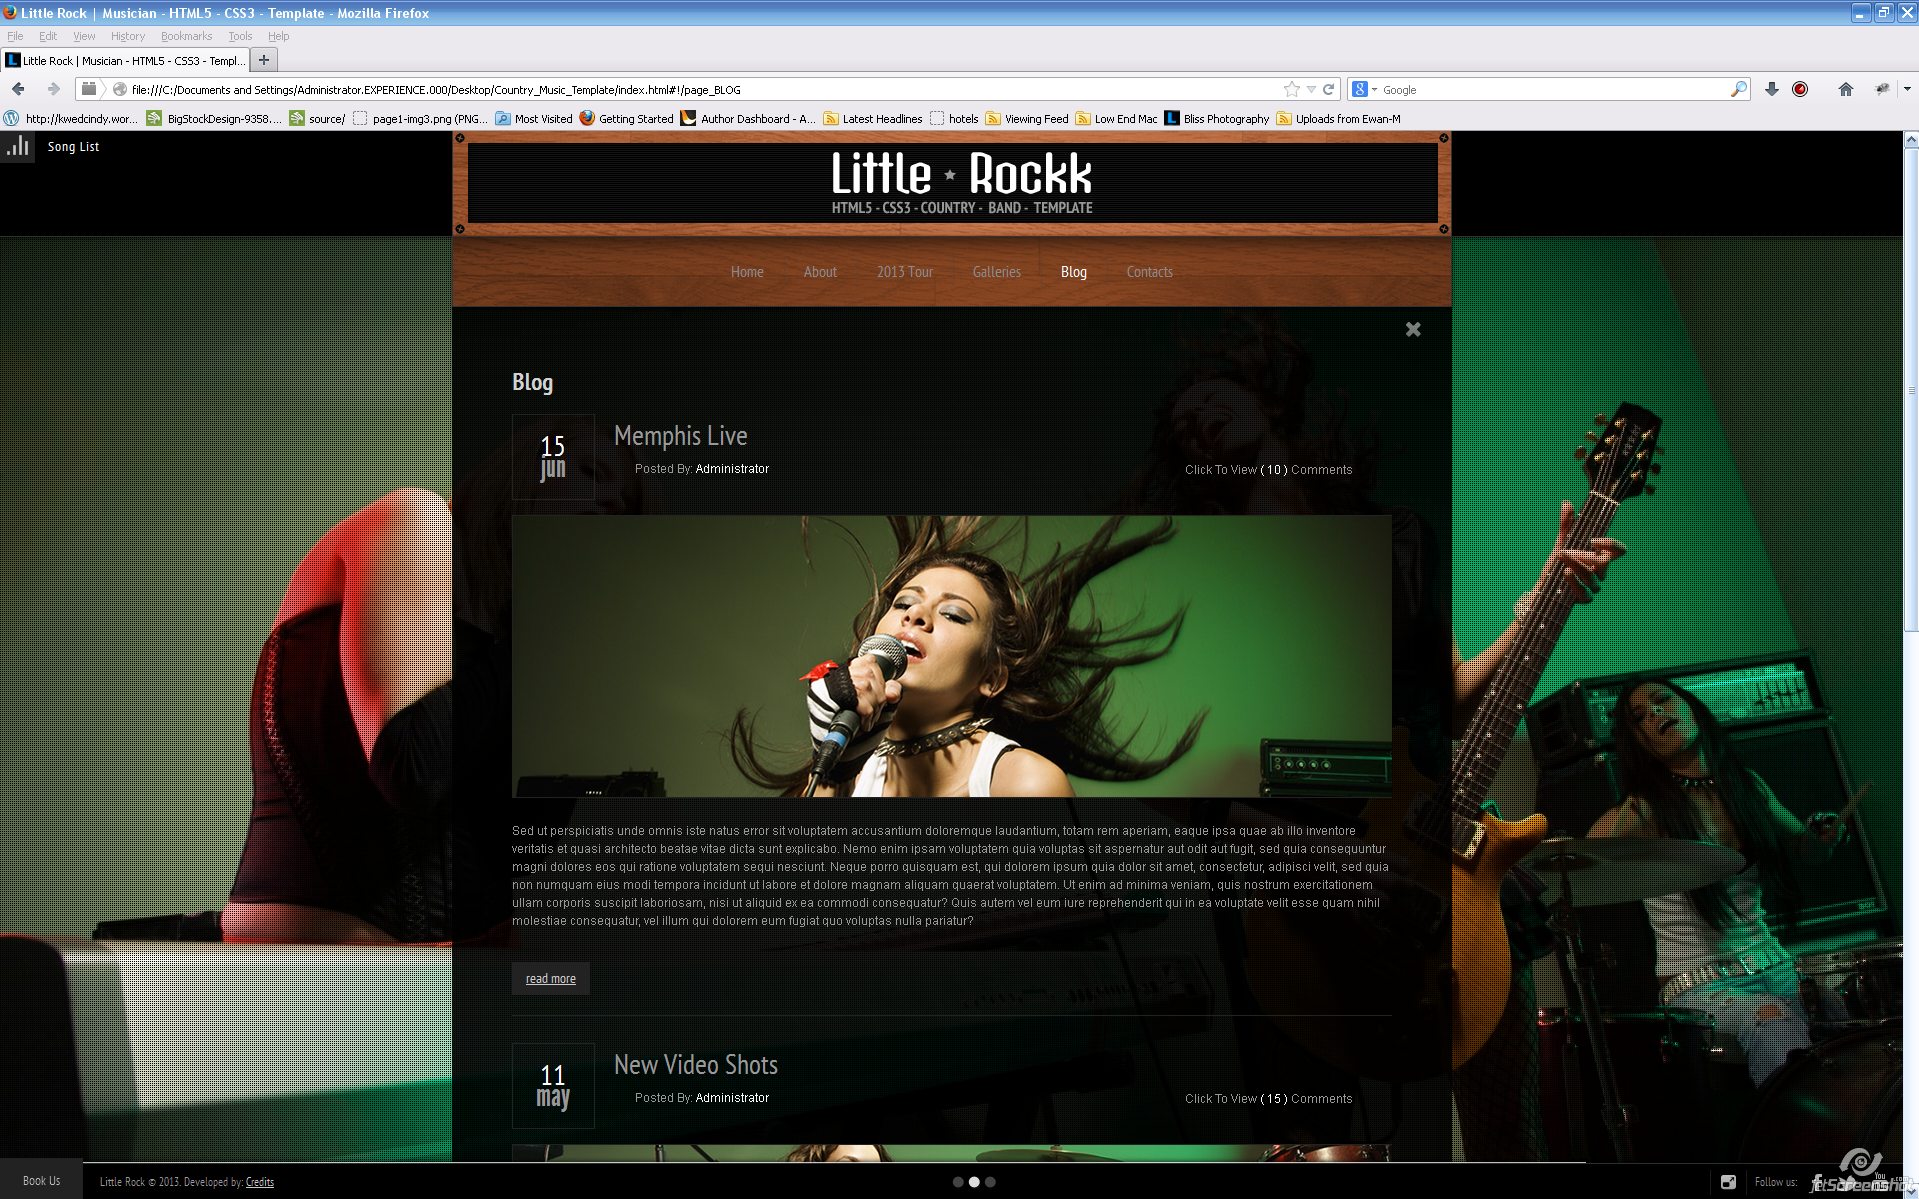Open the Uploads from Ewan-M bookmark

(1339, 118)
